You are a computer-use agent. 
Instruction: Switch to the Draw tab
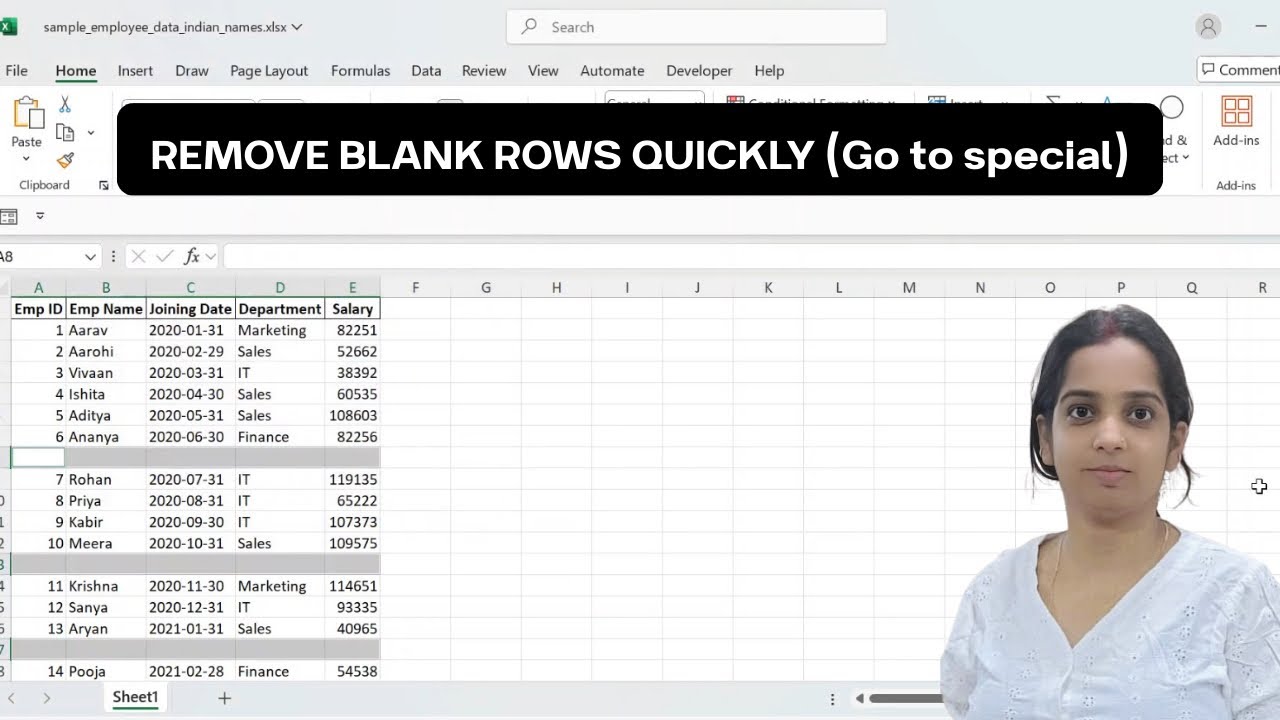pos(192,70)
